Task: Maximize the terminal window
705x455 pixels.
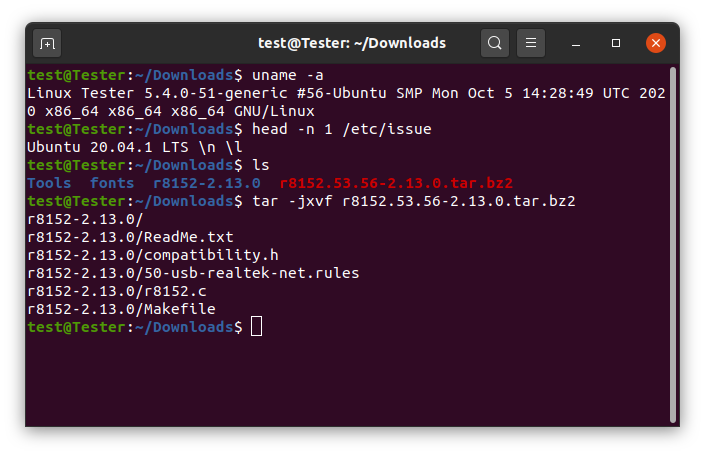Action: [616, 43]
